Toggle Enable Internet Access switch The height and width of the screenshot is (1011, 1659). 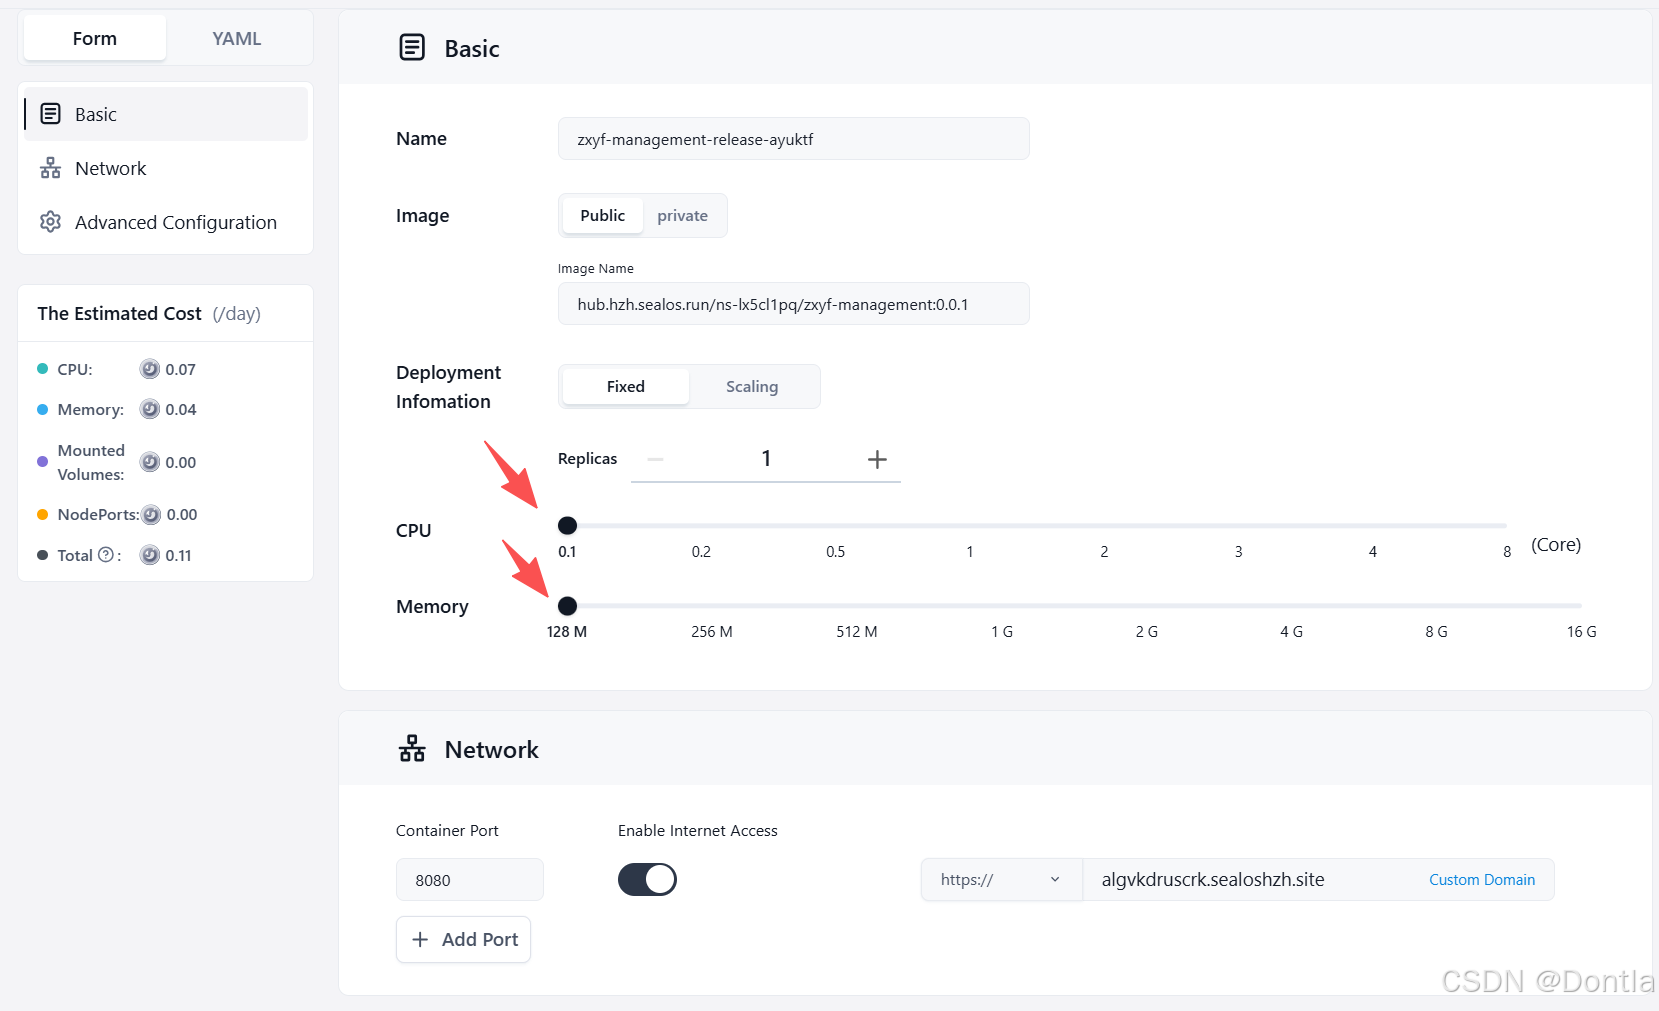(x=647, y=879)
